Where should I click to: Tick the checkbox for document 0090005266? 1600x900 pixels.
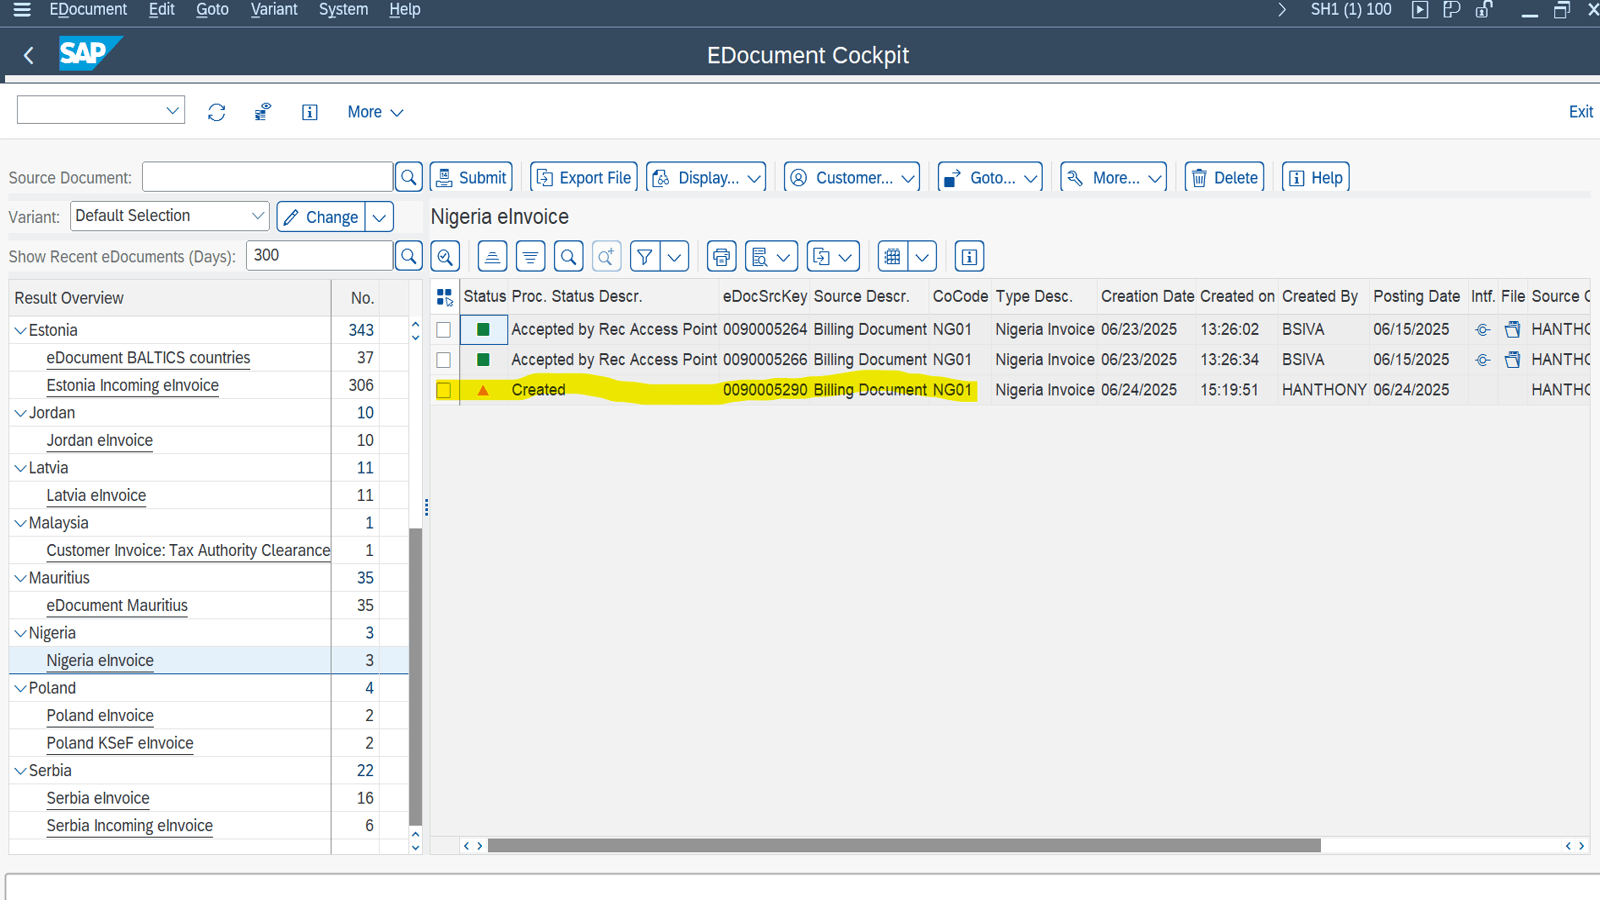[x=444, y=360]
